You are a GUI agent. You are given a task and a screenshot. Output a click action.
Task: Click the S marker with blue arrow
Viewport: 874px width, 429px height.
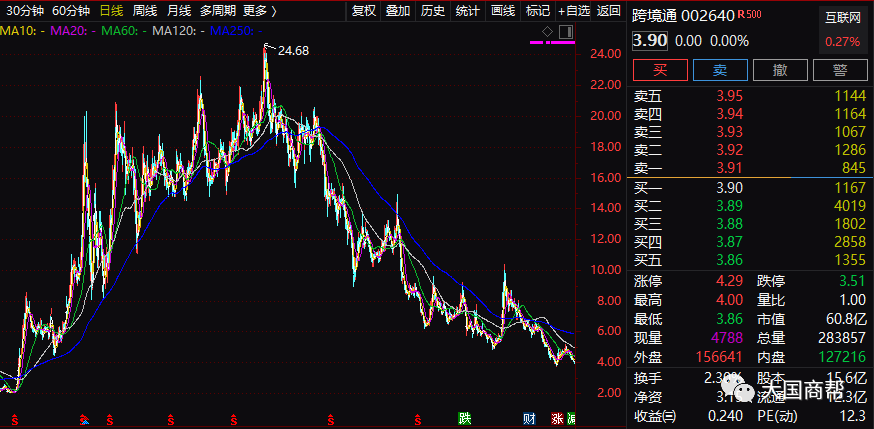click(x=84, y=418)
